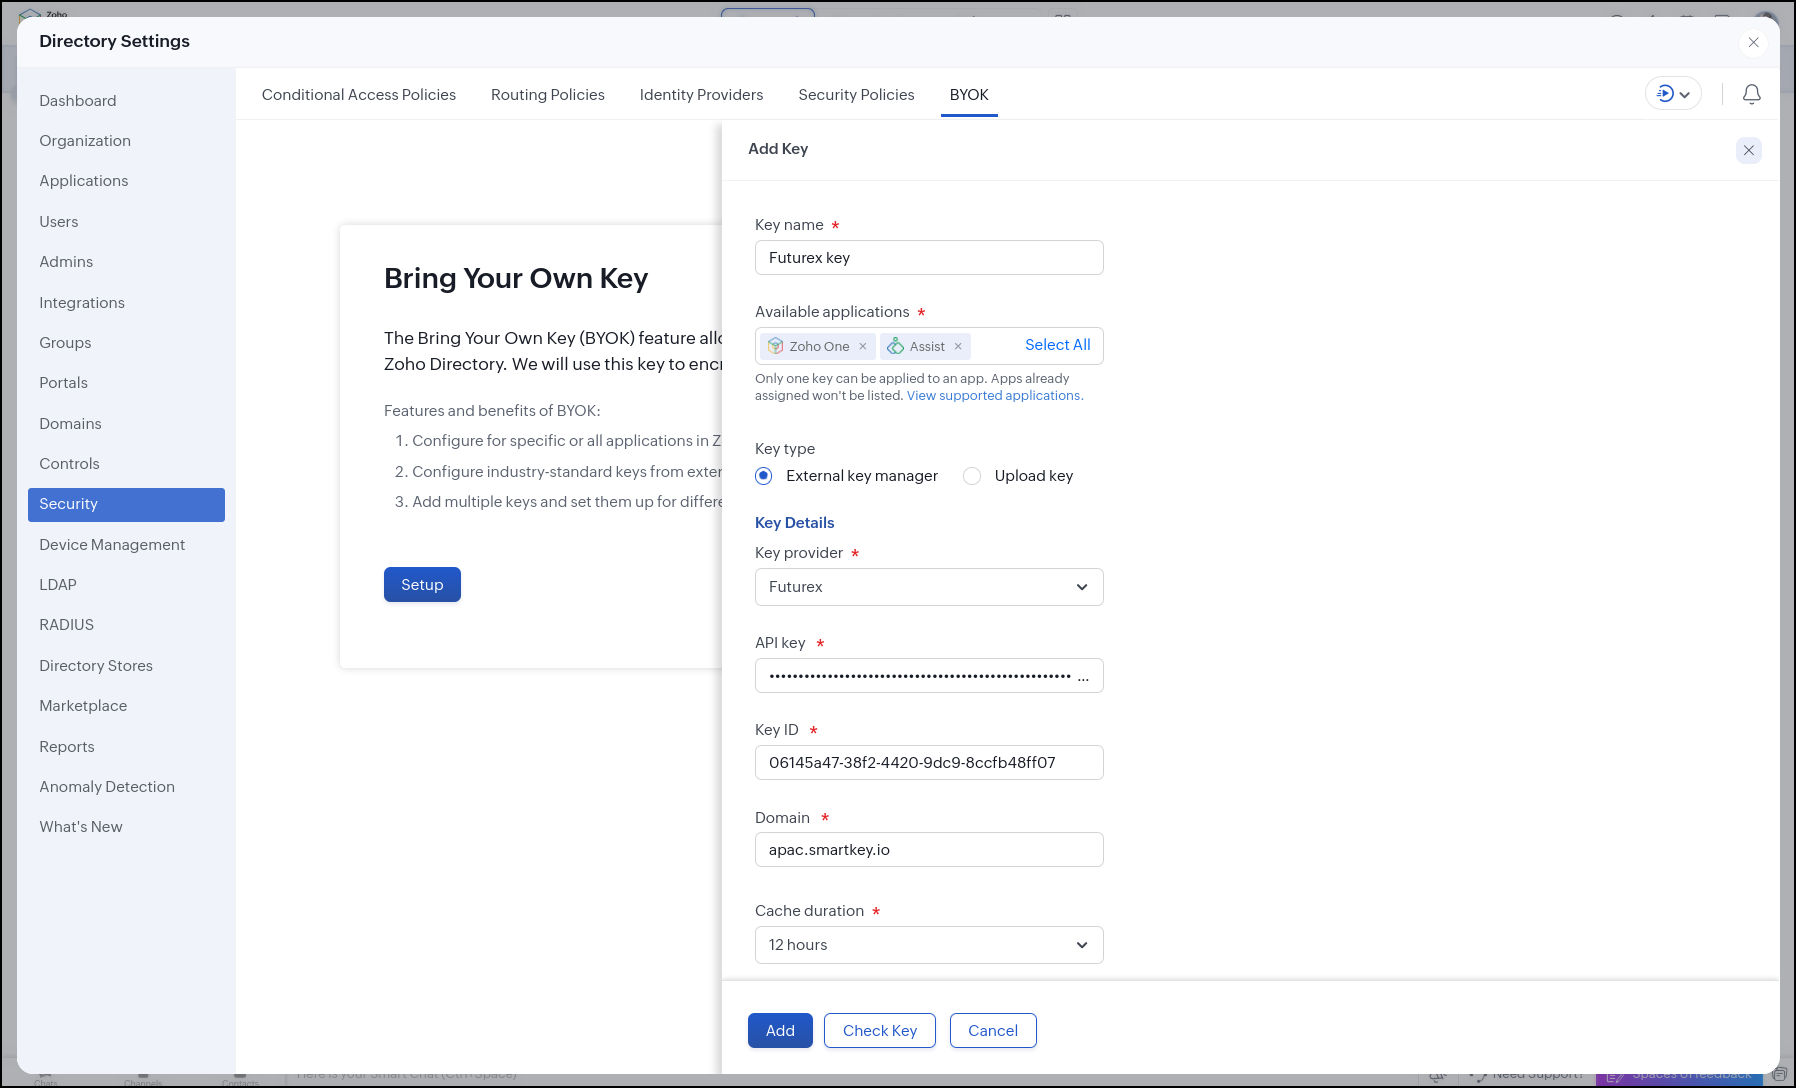The image size is (1796, 1088).
Task: Open the Identity Providers tab
Action: [701, 95]
